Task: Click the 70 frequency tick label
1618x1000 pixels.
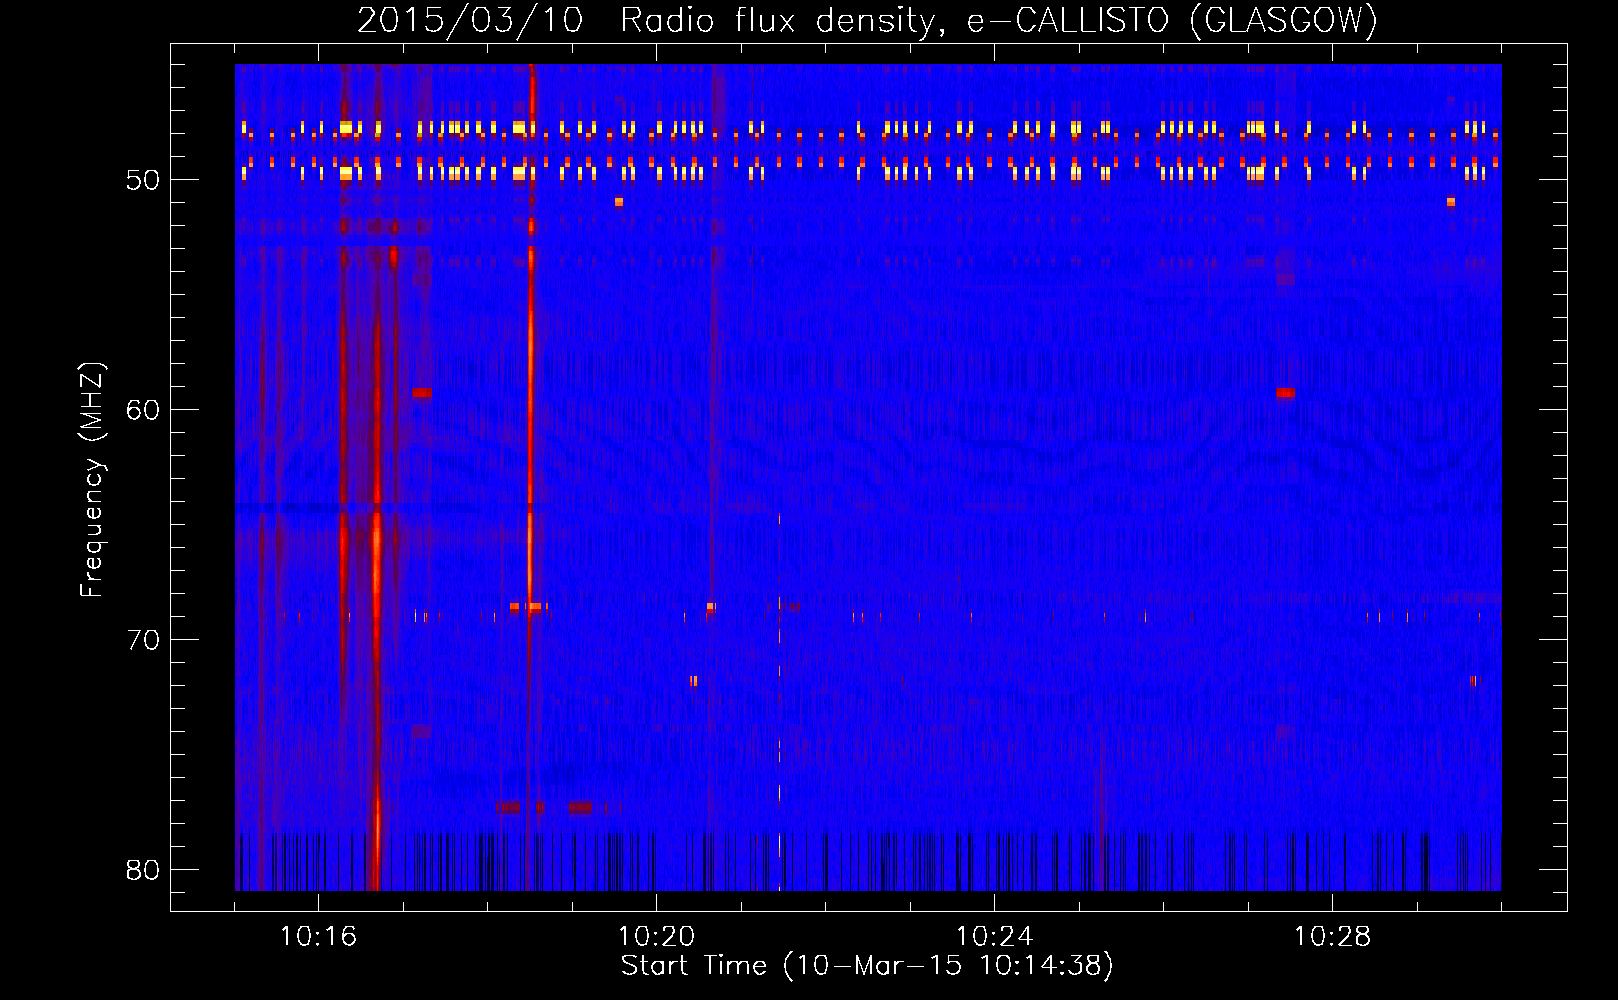Action: click(x=143, y=641)
